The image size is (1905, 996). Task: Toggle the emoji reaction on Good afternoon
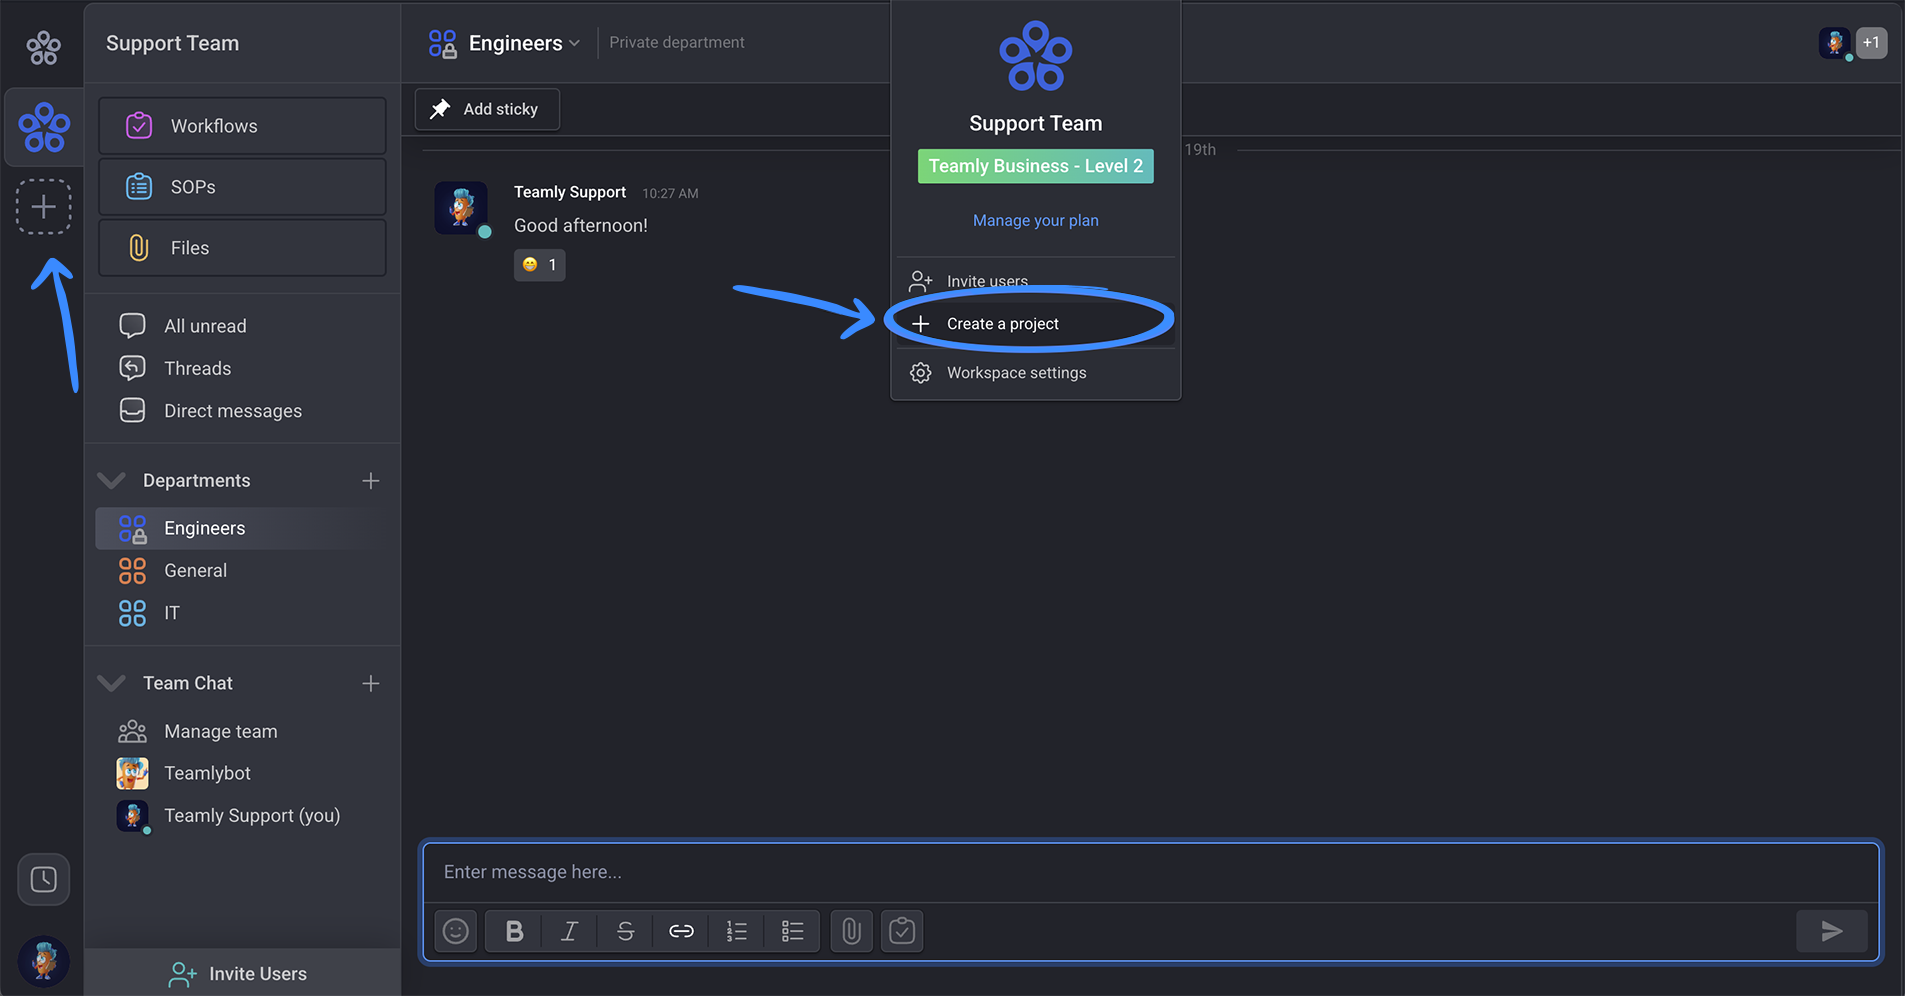click(540, 265)
